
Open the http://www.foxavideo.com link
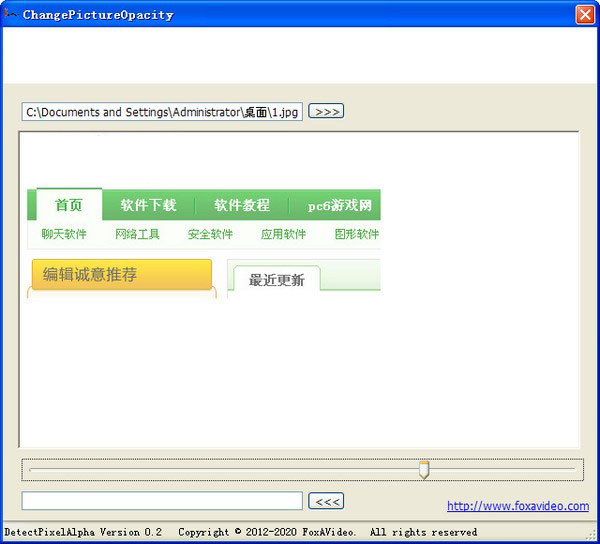(x=518, y=506)
